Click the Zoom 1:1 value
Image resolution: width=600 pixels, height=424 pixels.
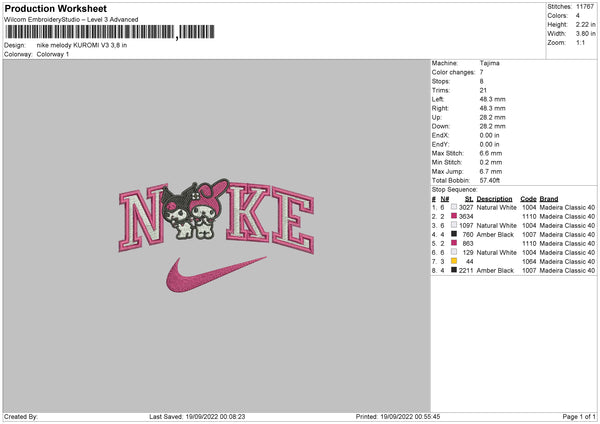580,42
